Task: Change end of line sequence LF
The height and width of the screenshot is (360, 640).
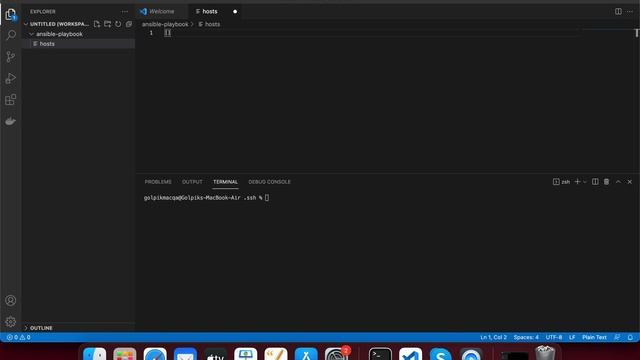Action: click(x=572, y=337)
